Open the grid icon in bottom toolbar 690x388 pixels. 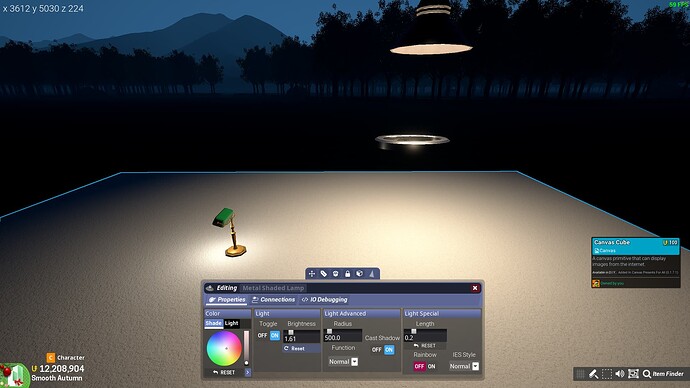580,374
